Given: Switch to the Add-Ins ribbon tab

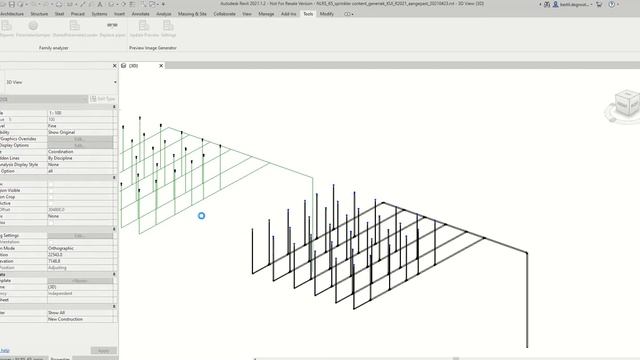Looking at the screenshot, I should [289, 14].
